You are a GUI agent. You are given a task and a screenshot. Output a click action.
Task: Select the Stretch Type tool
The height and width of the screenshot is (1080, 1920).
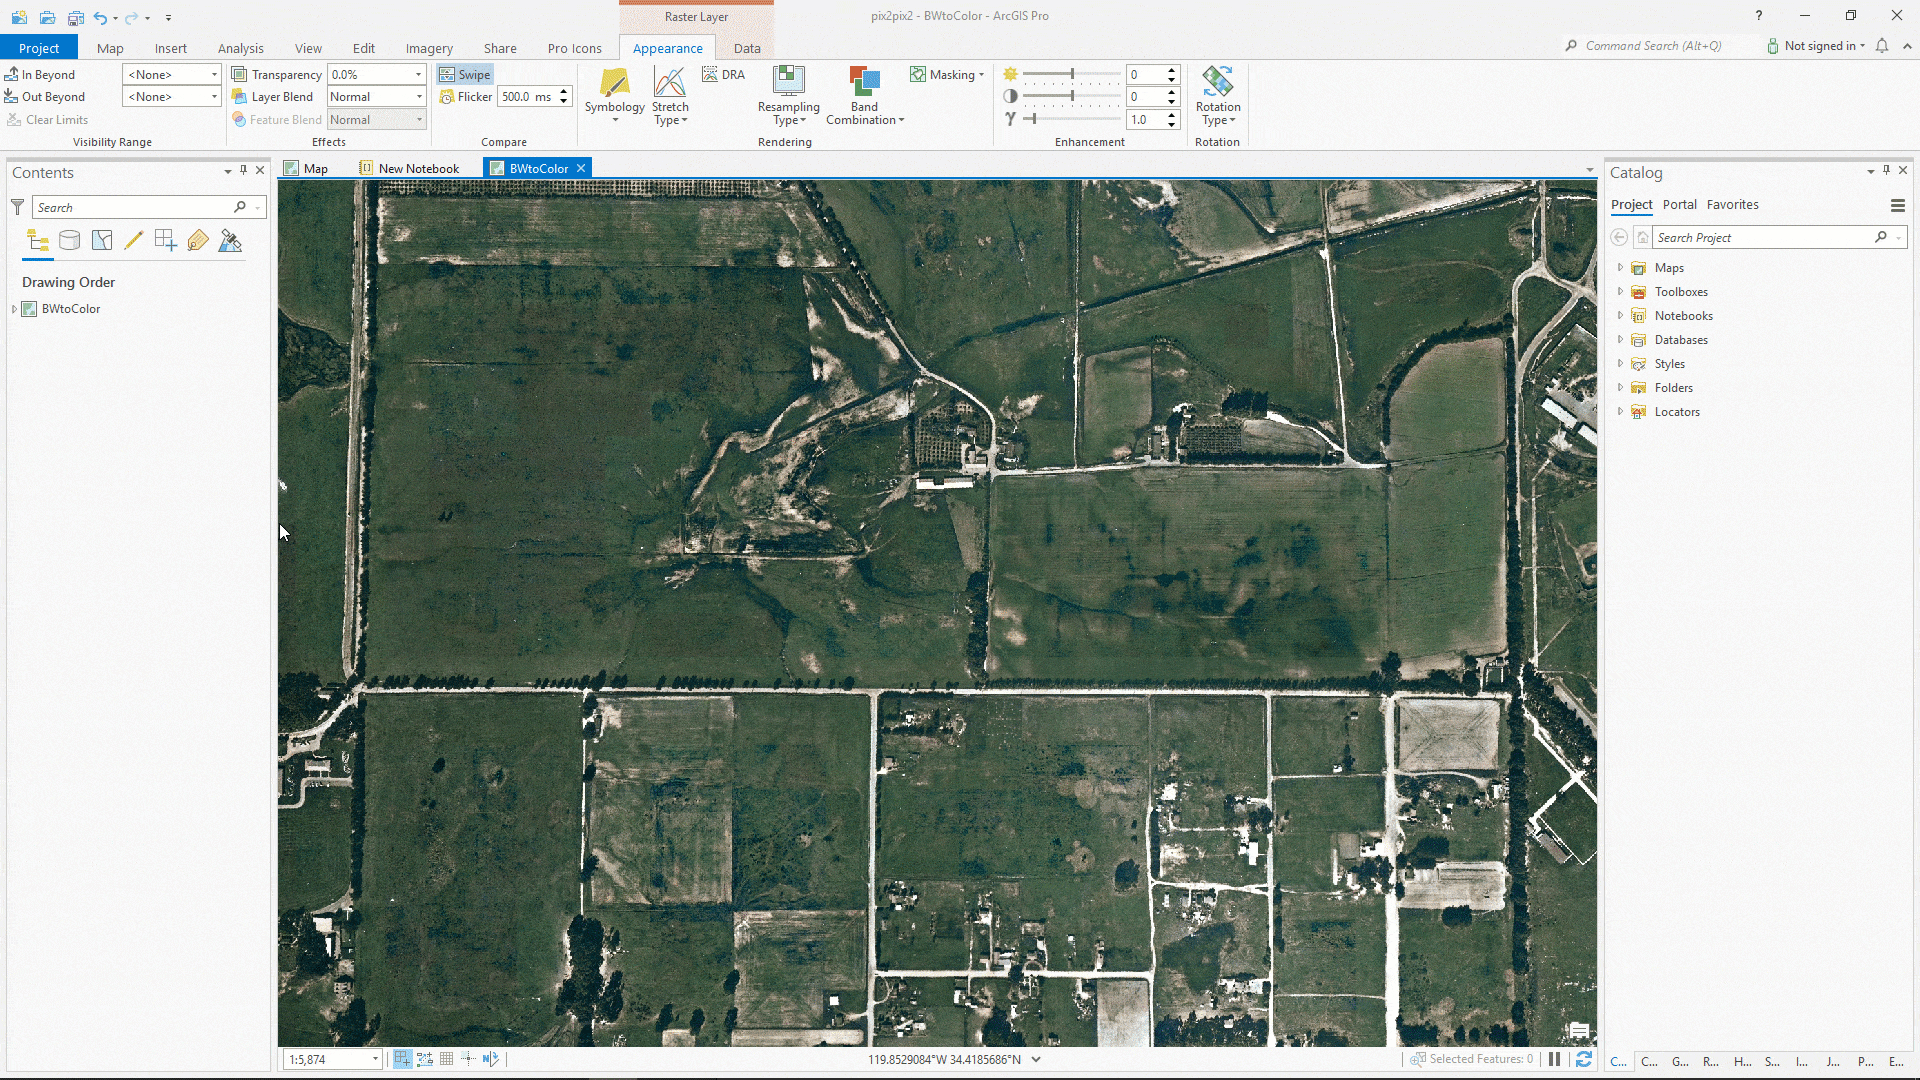click(x=669, y=95)
